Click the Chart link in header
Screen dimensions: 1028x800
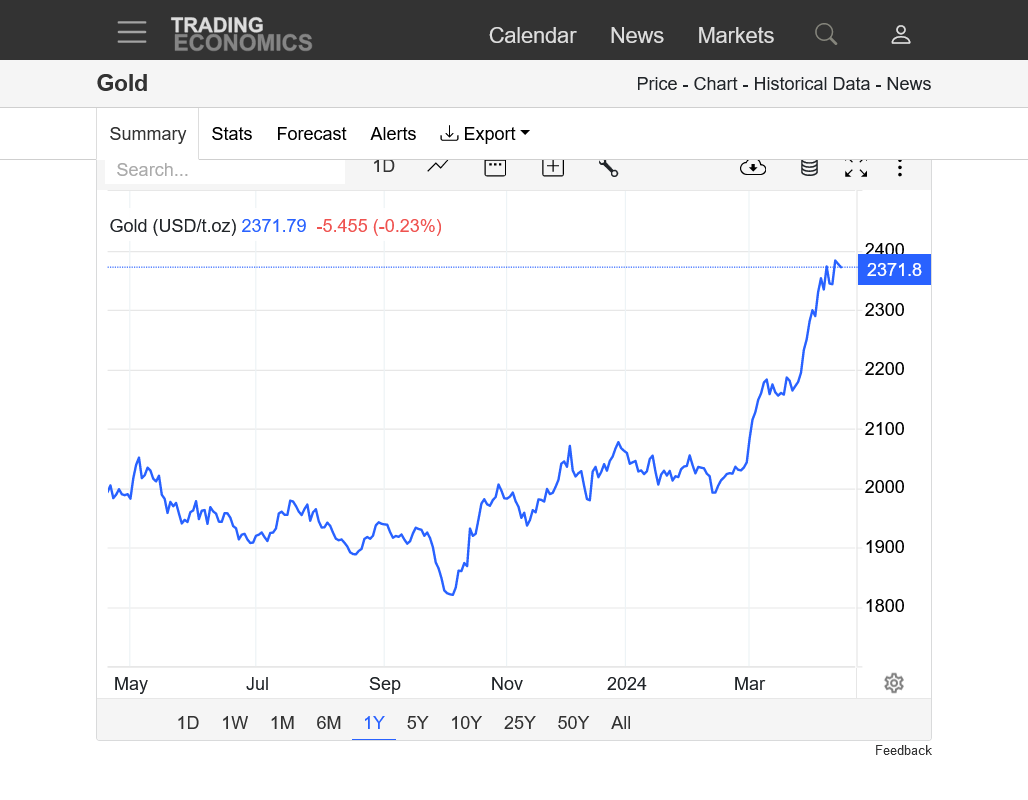pos(715,84)
